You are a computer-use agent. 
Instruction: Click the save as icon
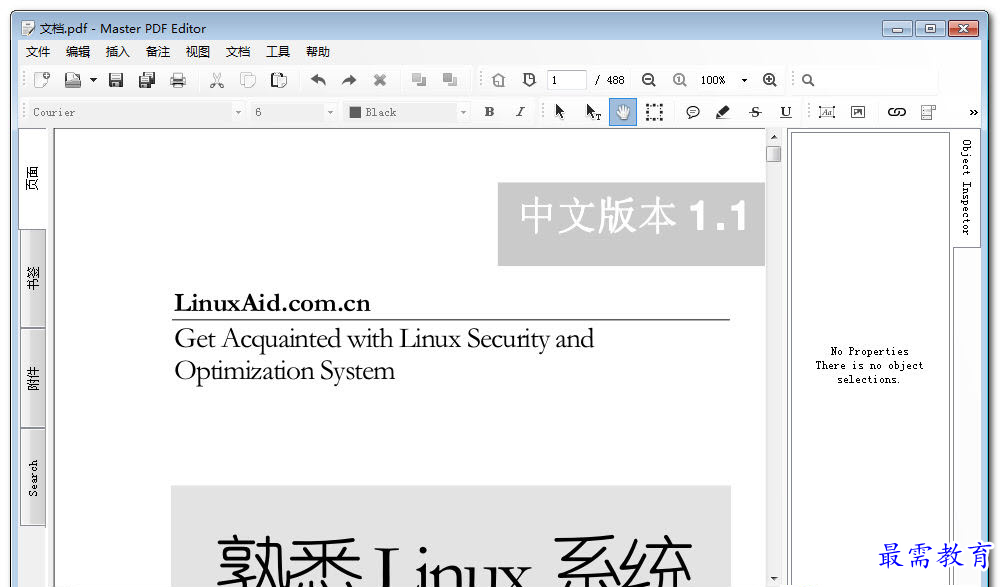click(x=147, y=80)
